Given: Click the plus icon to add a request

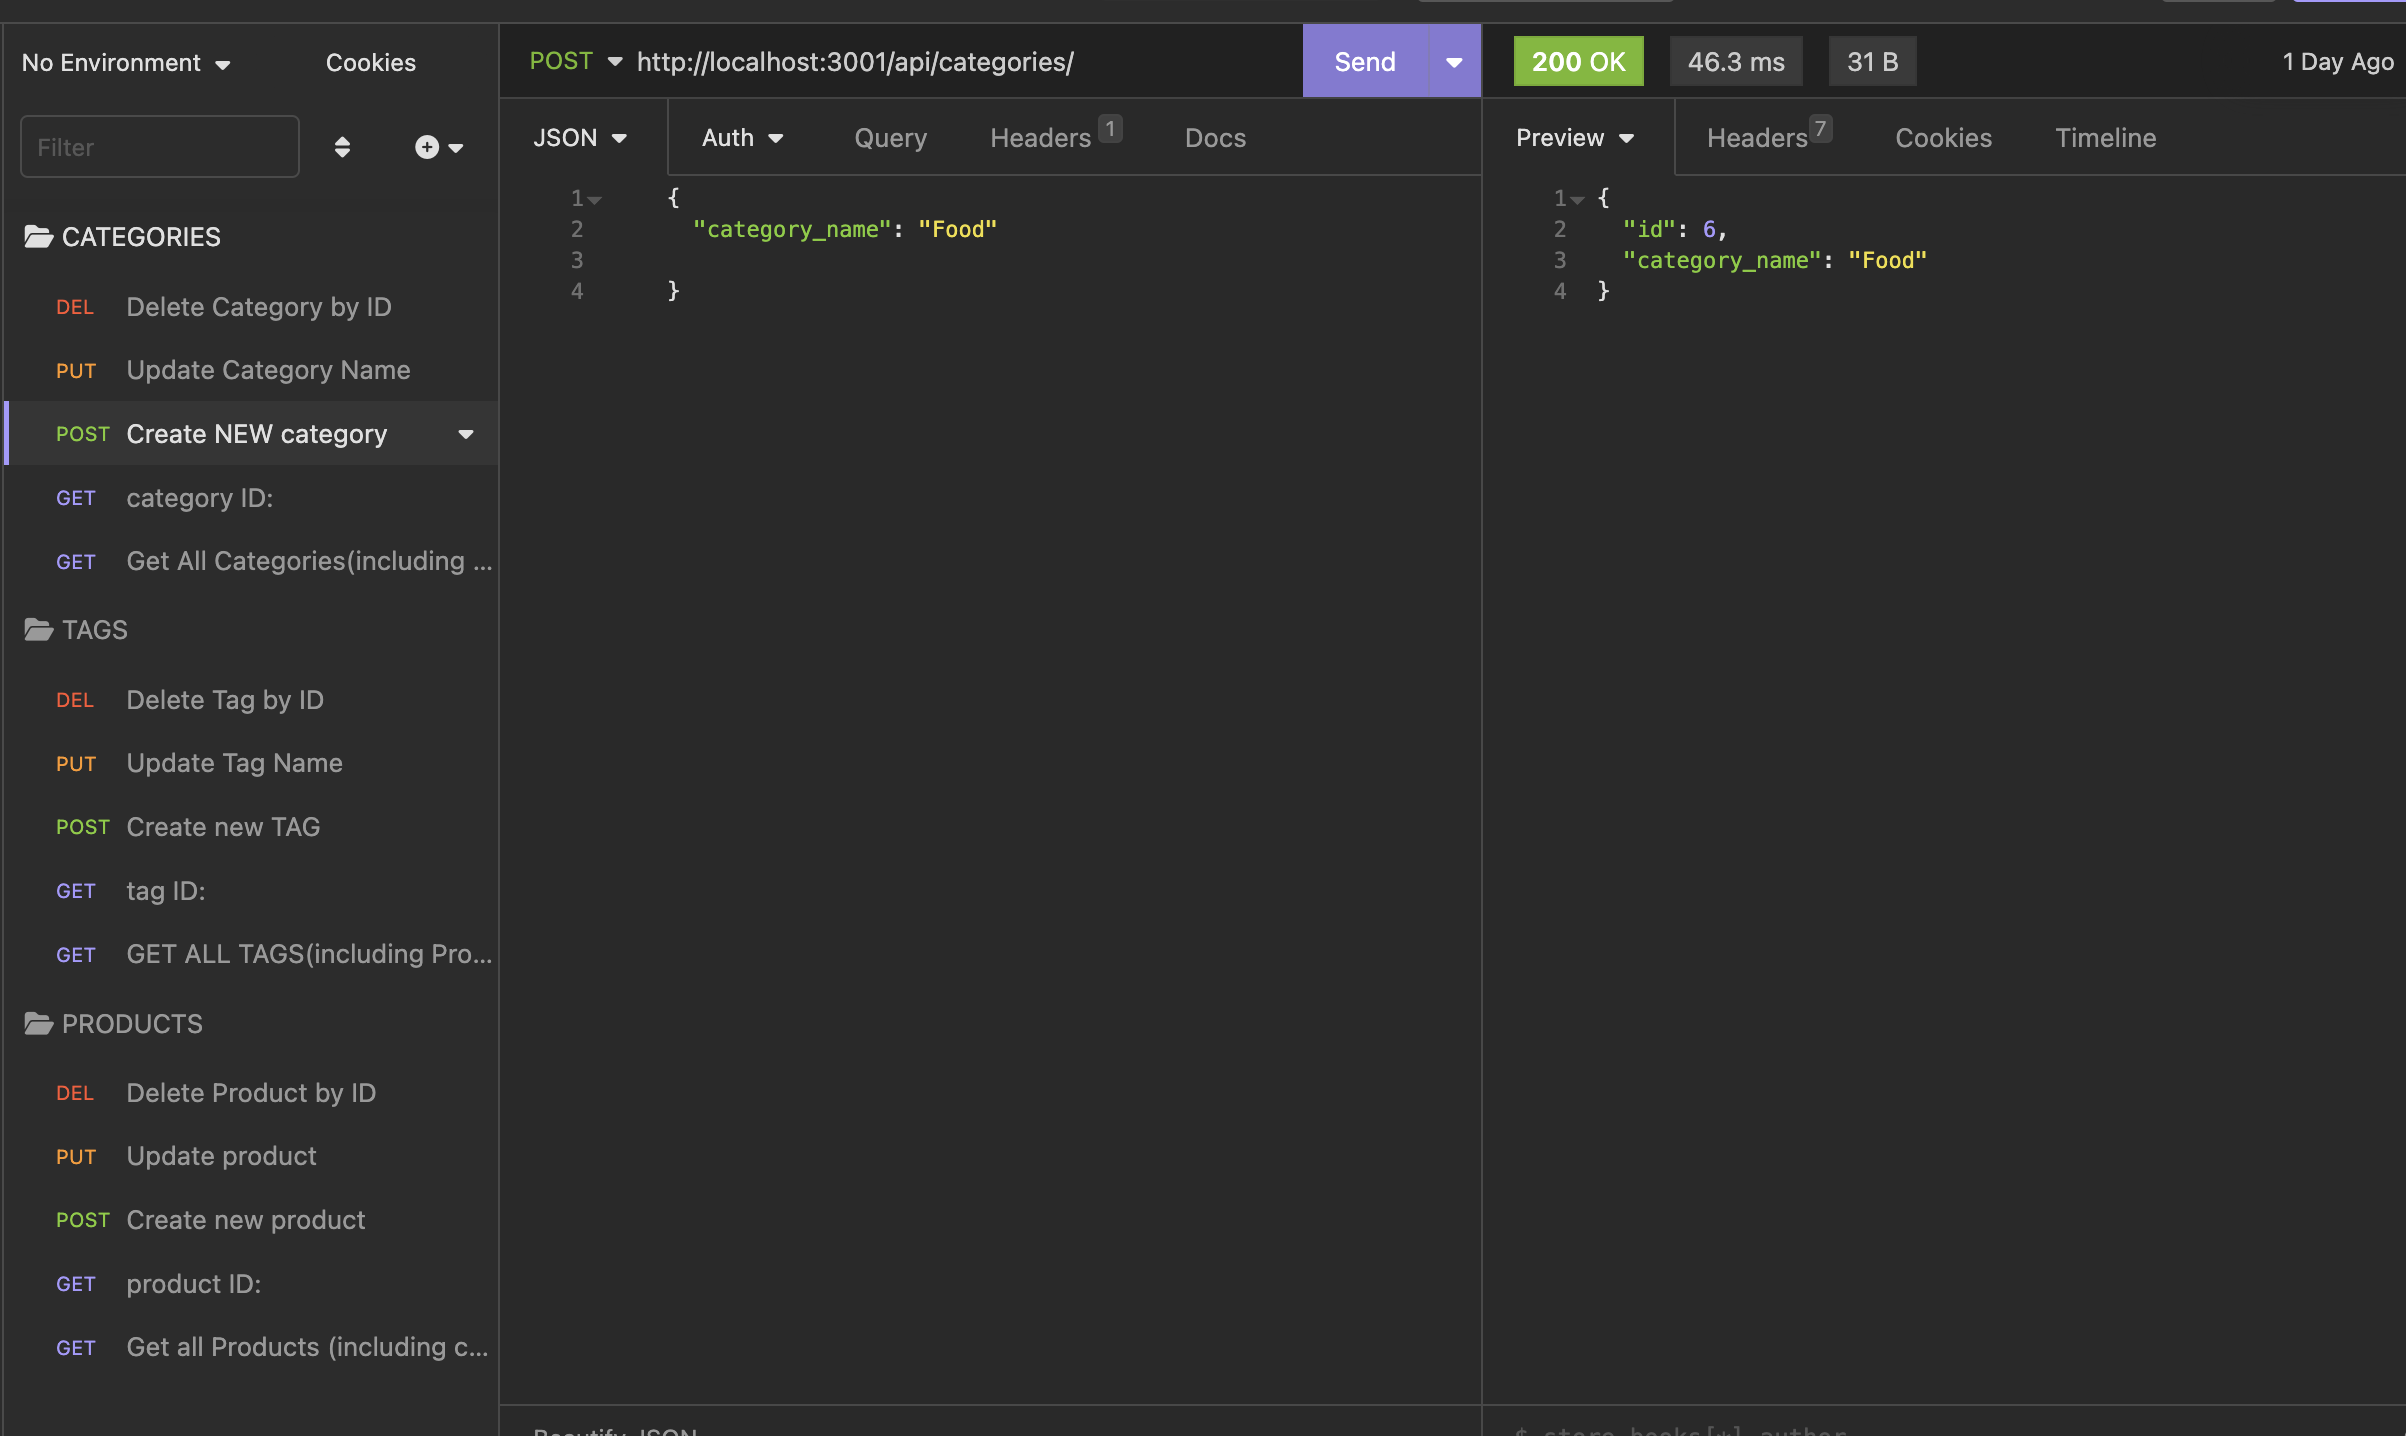Looking at the screenshot, I should coord(426,146).
